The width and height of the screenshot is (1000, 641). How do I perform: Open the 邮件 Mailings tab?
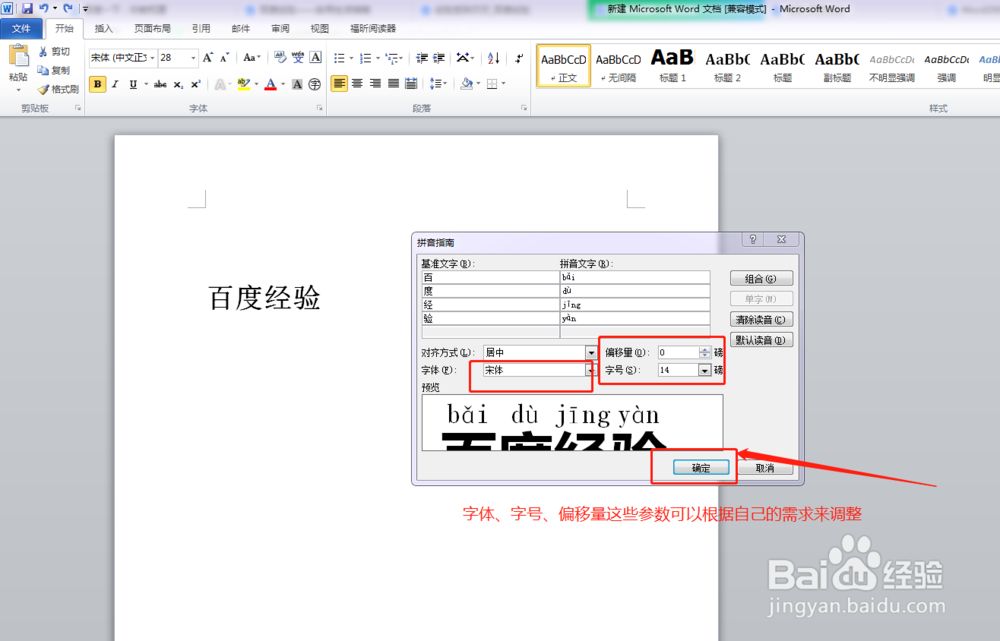pos(240,29)
